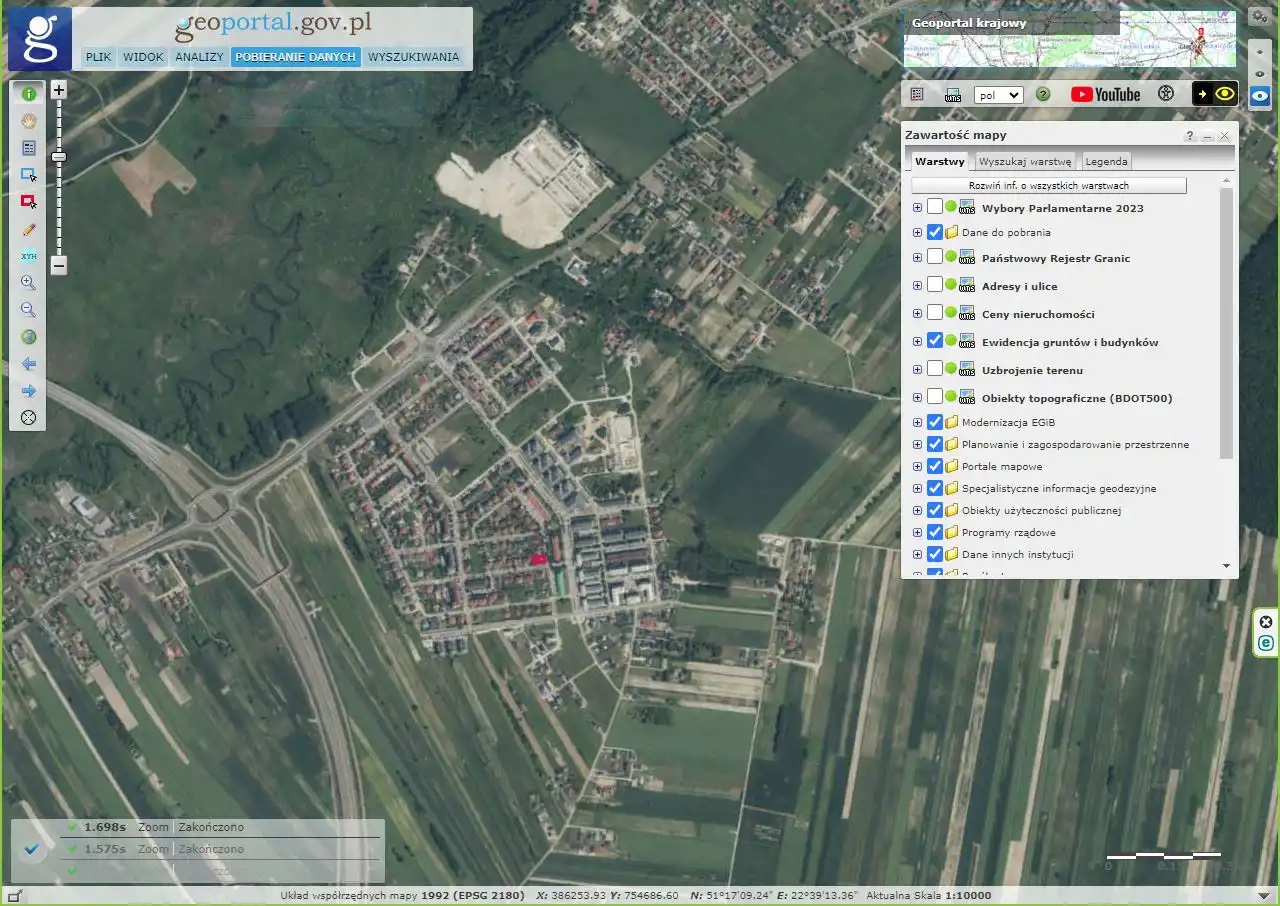The width and height of the screenshot is (1280, 906).
Task: Click Rozwiń inf. o wszystkich warstwach button
Action: (x=1048, y=186)
